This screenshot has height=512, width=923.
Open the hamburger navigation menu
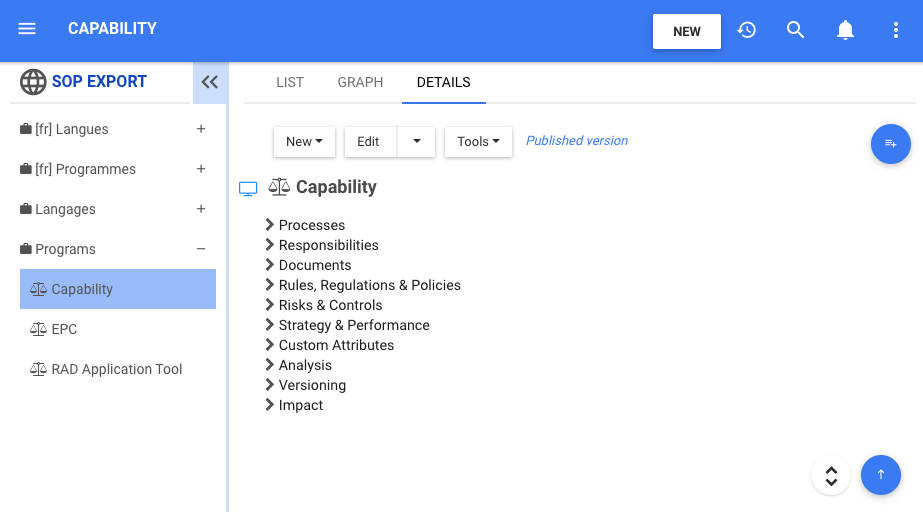27,29
